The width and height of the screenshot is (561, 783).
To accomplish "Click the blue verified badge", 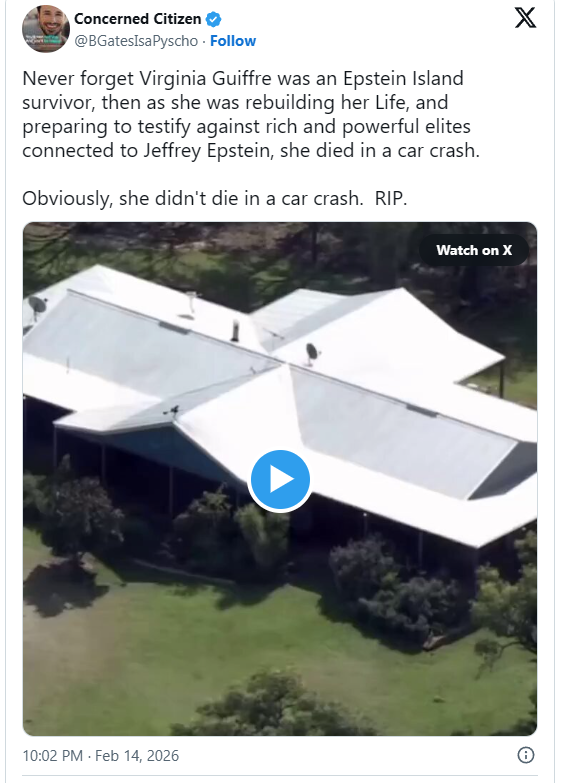I will (214, 19).
